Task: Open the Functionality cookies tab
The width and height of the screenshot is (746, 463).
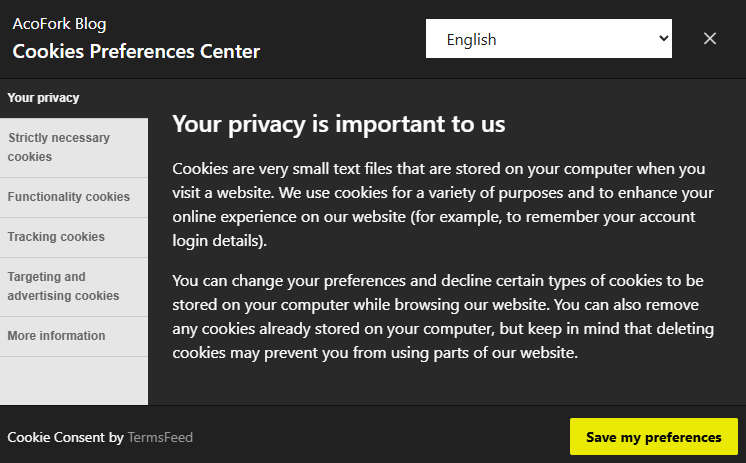Action: tap(69, 197)
